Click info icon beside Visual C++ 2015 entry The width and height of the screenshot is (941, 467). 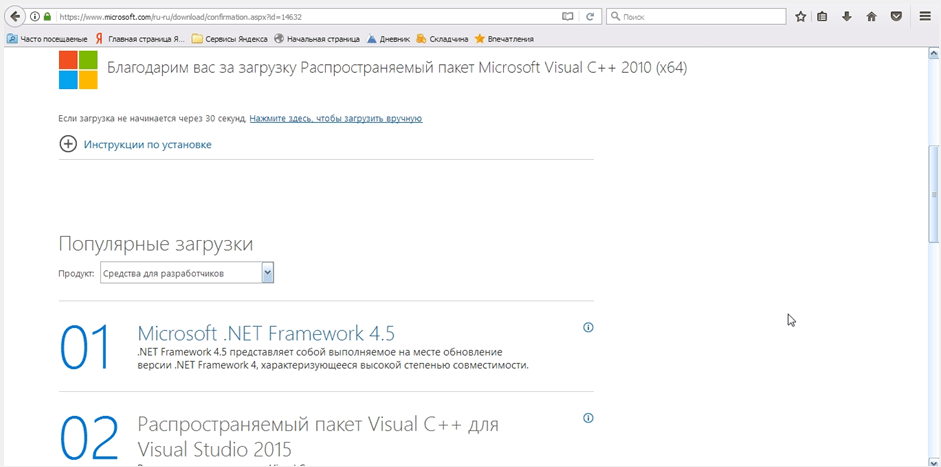tap(588, 418)
